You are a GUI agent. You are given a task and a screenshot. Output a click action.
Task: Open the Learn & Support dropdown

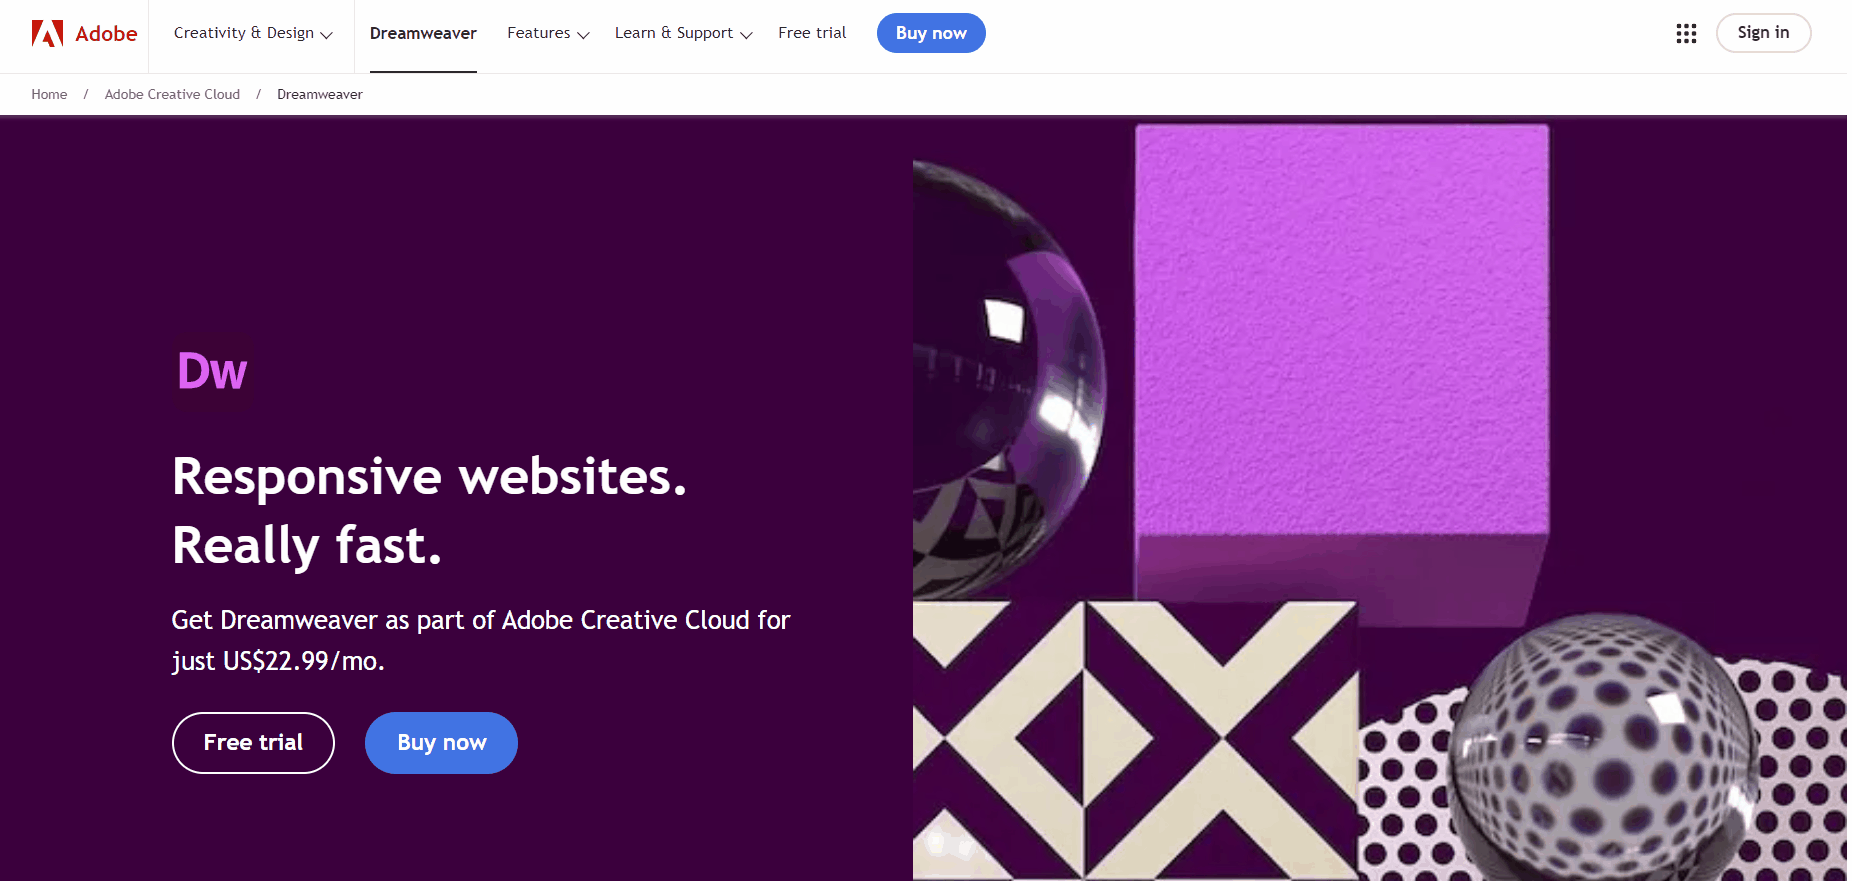684,33
